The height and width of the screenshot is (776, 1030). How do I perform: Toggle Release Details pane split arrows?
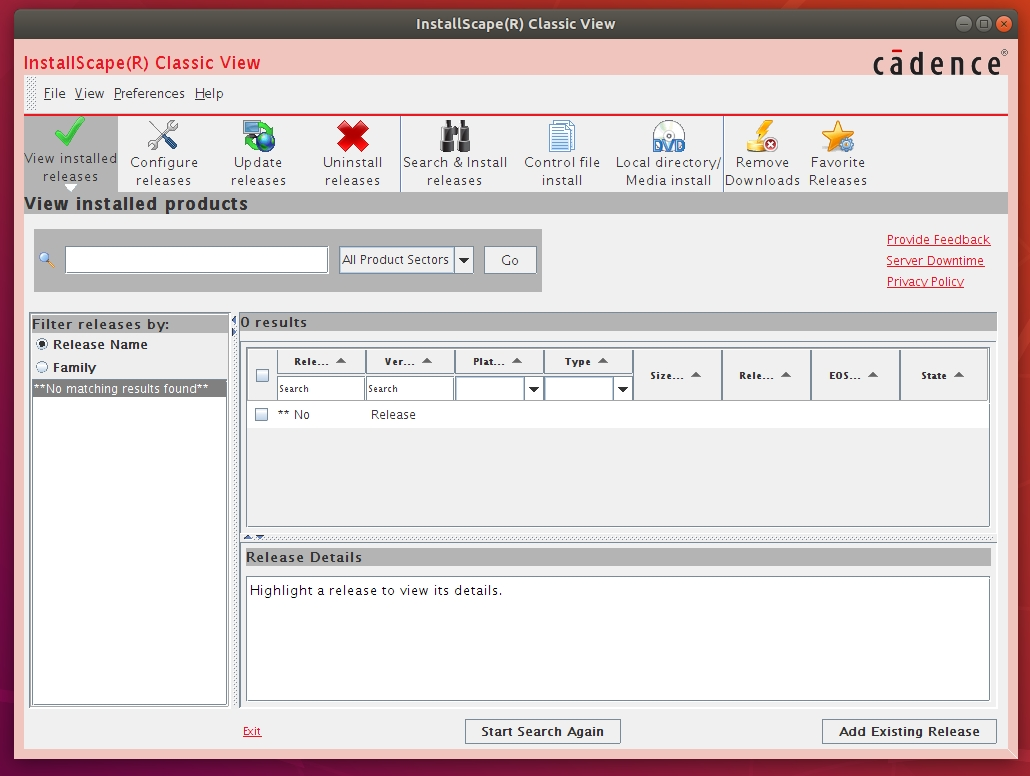(x=254, y=537)
